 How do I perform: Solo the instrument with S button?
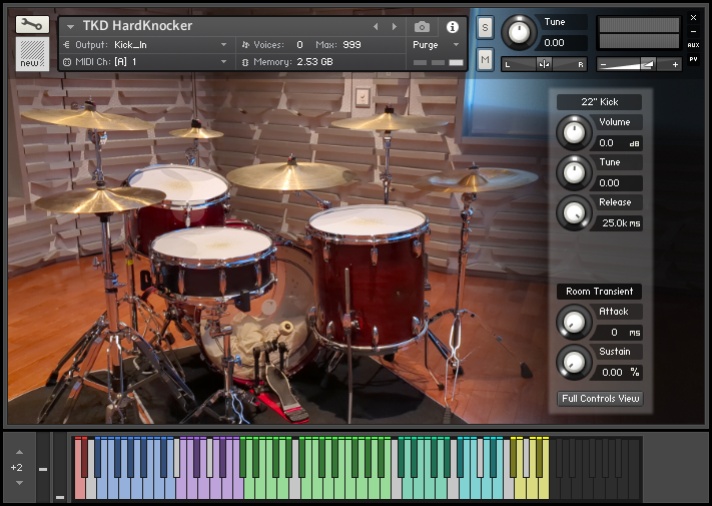[x=485, y=28]
